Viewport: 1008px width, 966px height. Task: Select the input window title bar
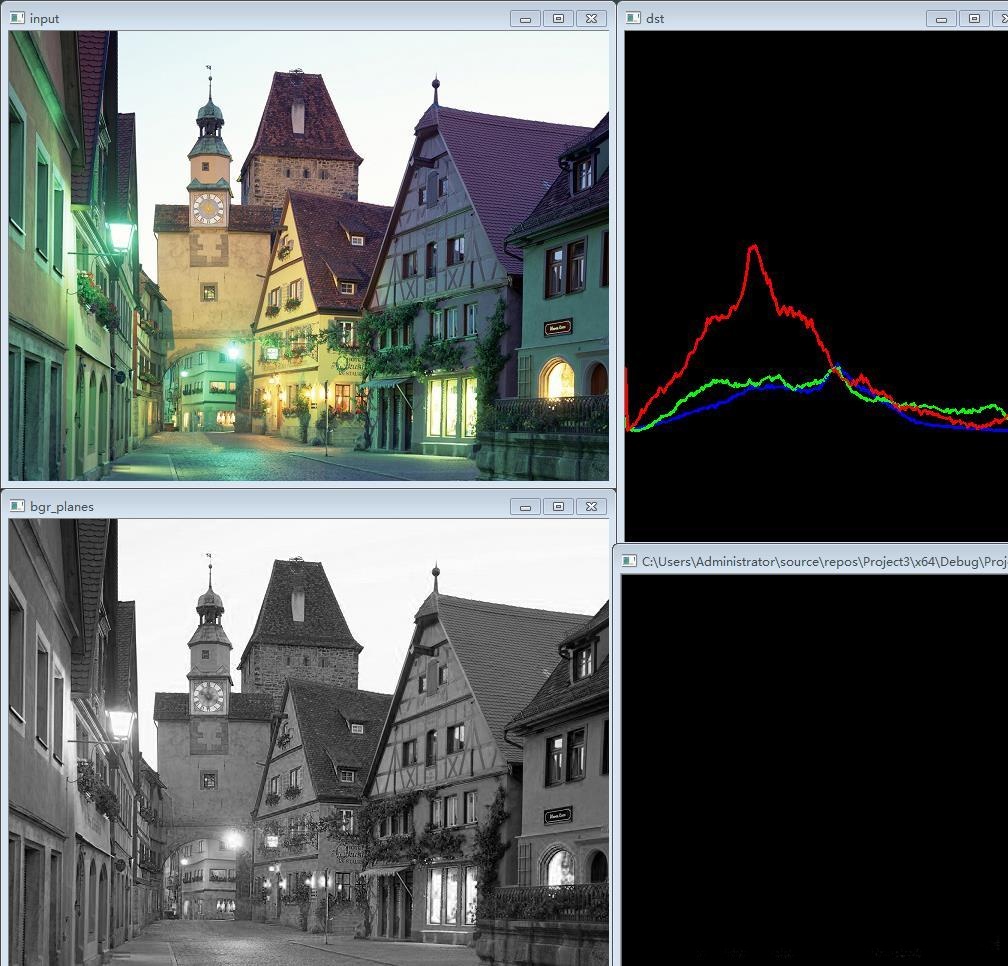(270, 18)
